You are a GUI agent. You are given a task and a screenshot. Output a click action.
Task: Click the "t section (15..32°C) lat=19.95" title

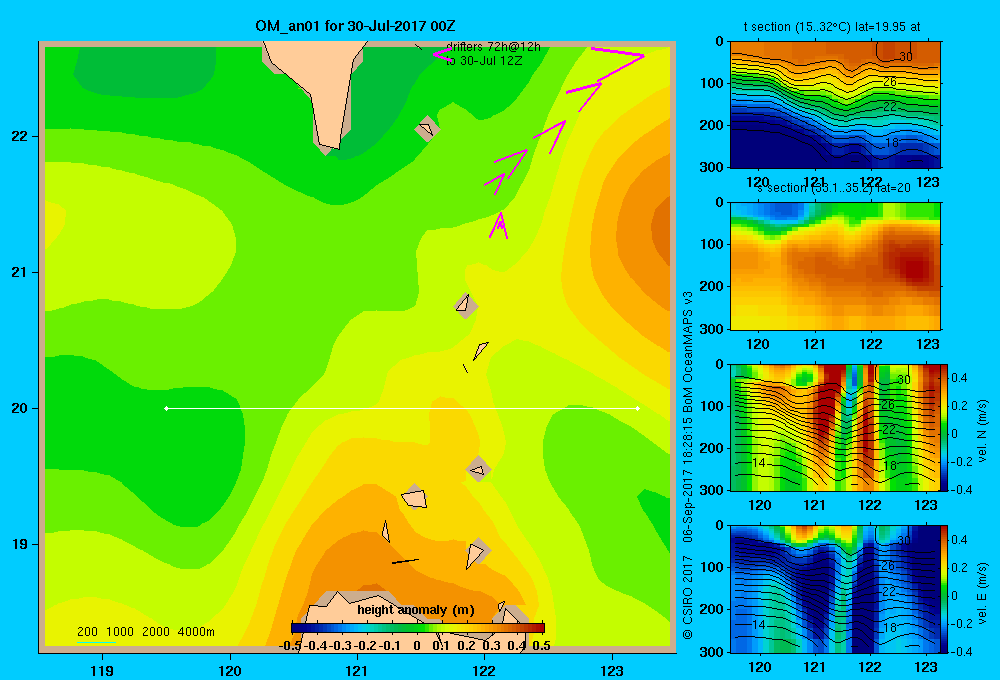(832, 27)
